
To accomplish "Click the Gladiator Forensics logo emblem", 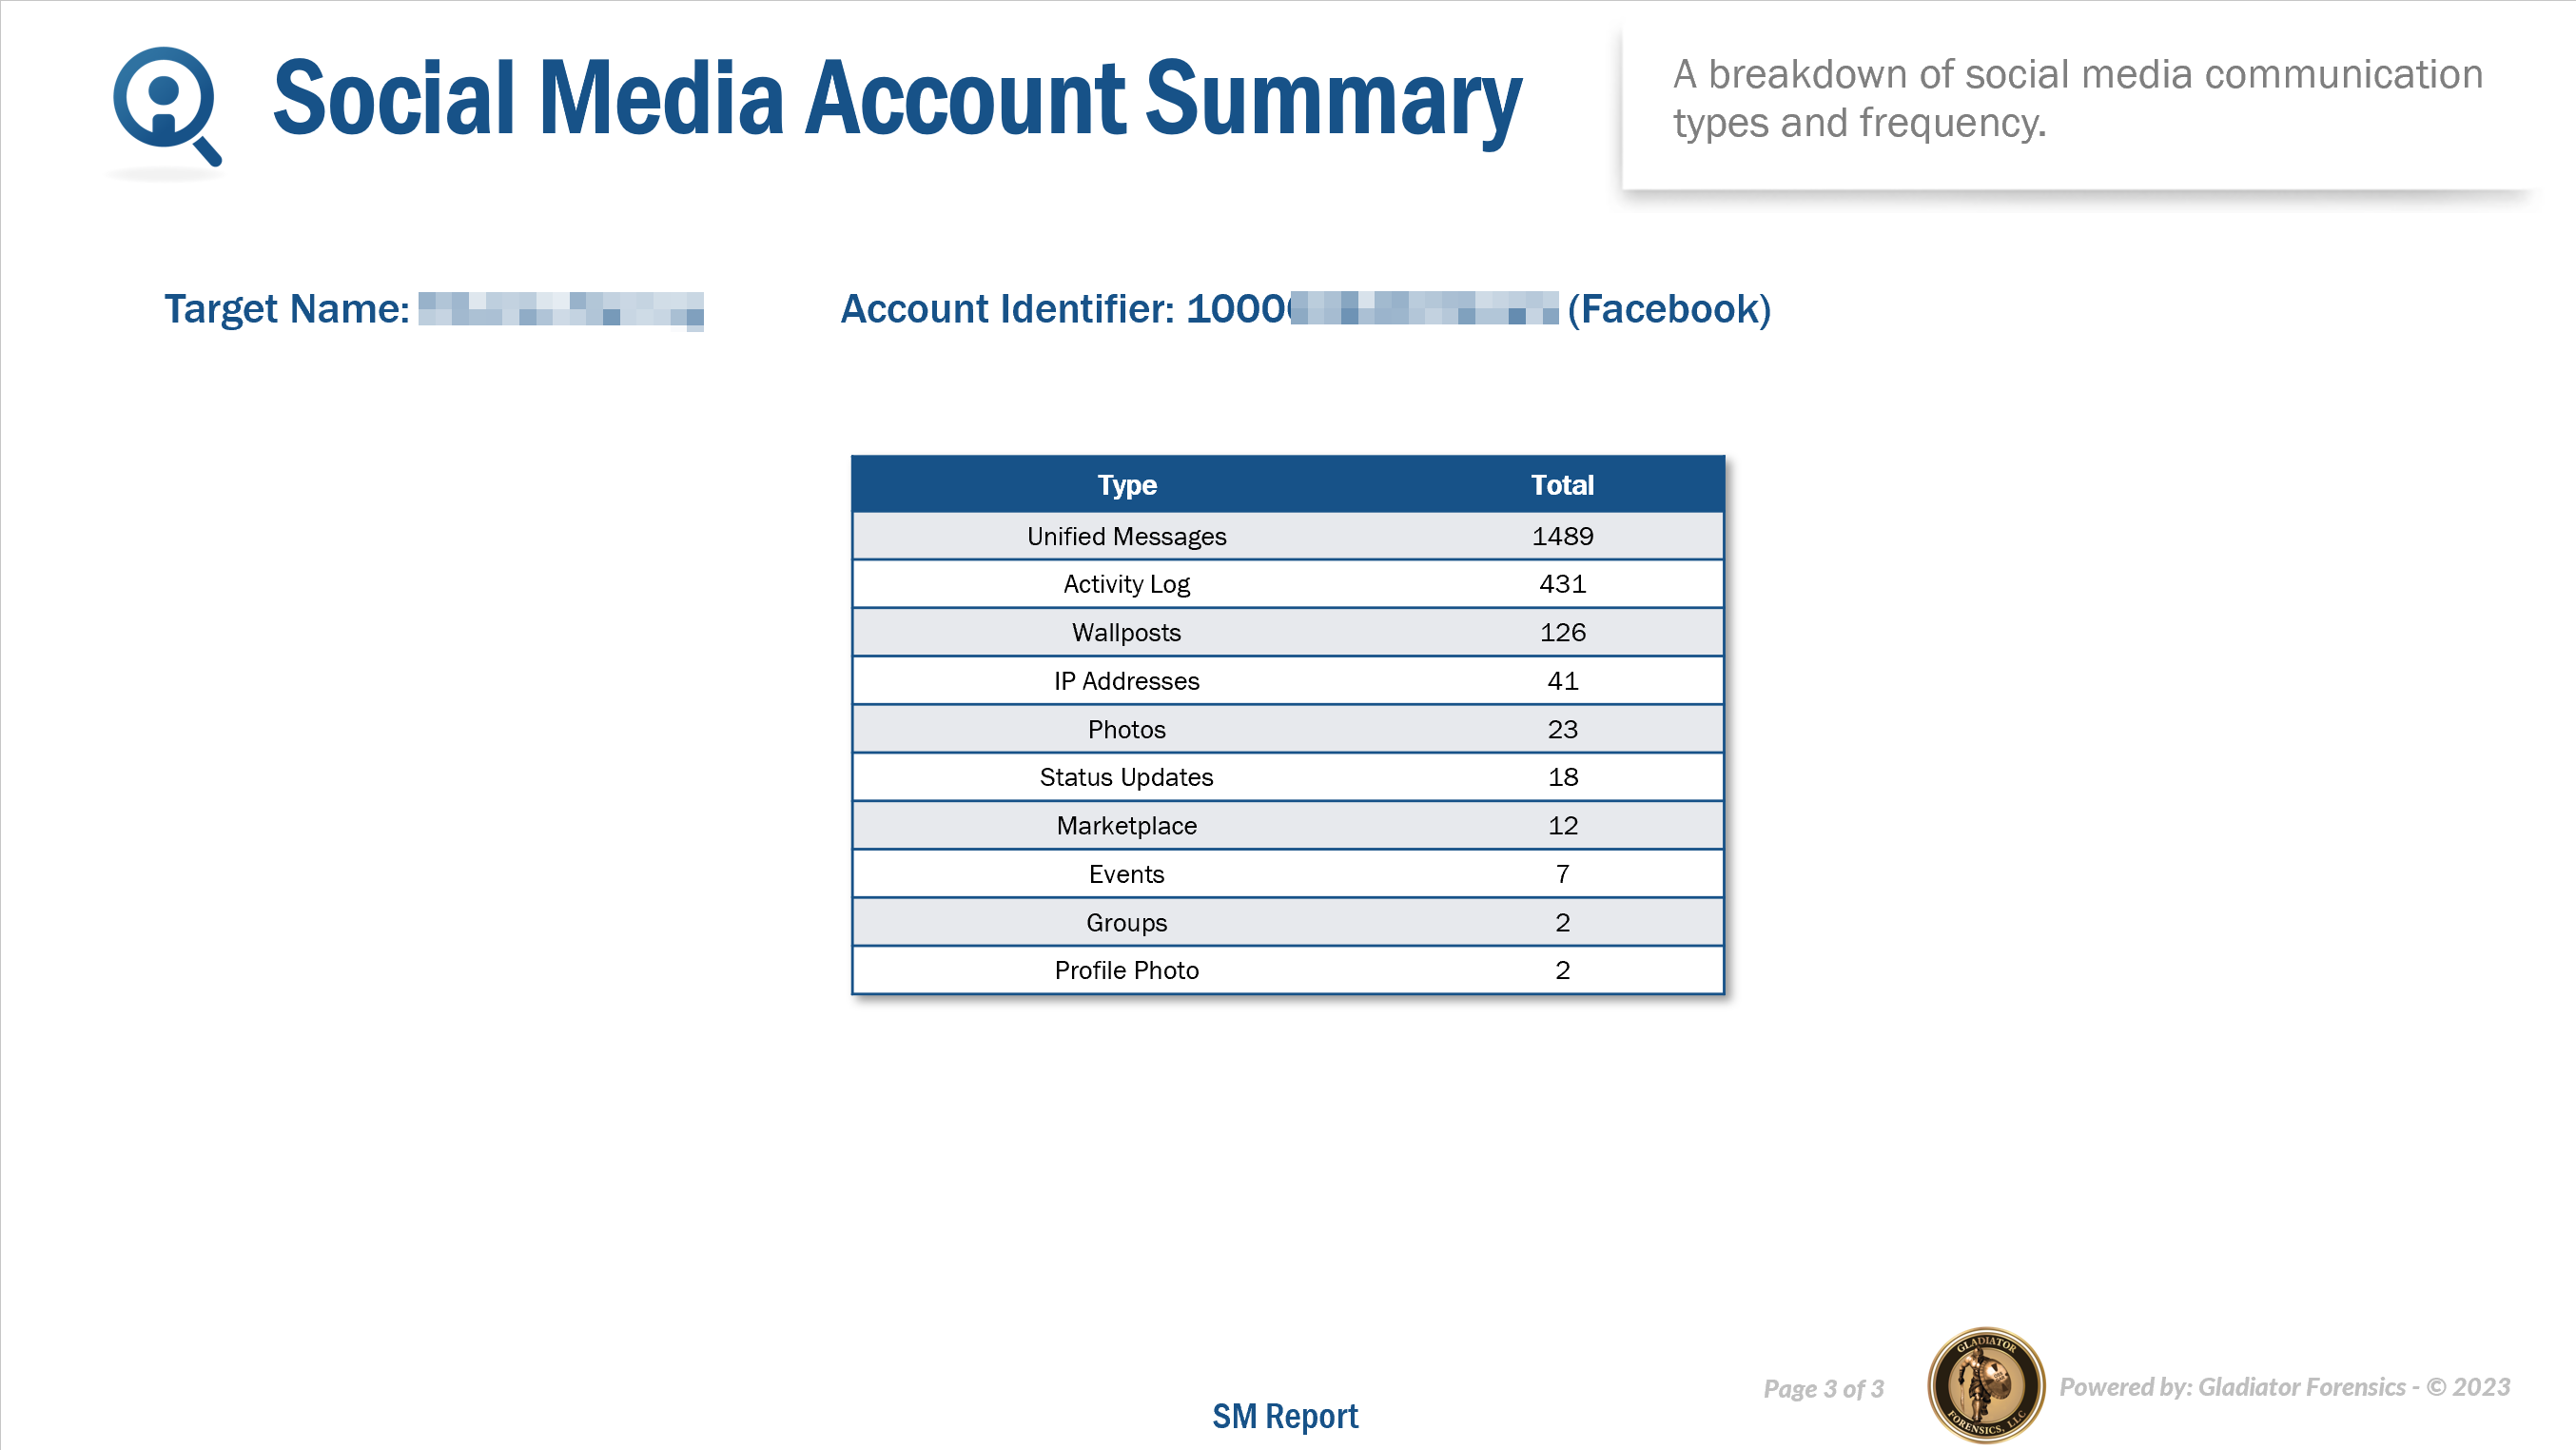I will (x=1985, y=1386).
